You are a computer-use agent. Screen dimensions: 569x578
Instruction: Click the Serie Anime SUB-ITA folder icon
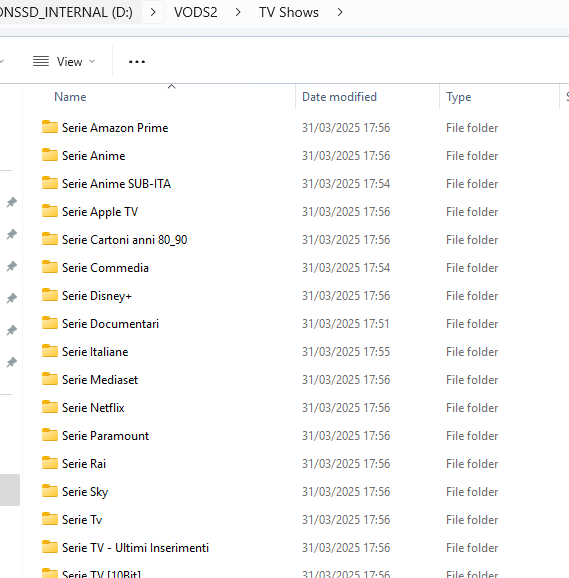[x=50, y=183]
